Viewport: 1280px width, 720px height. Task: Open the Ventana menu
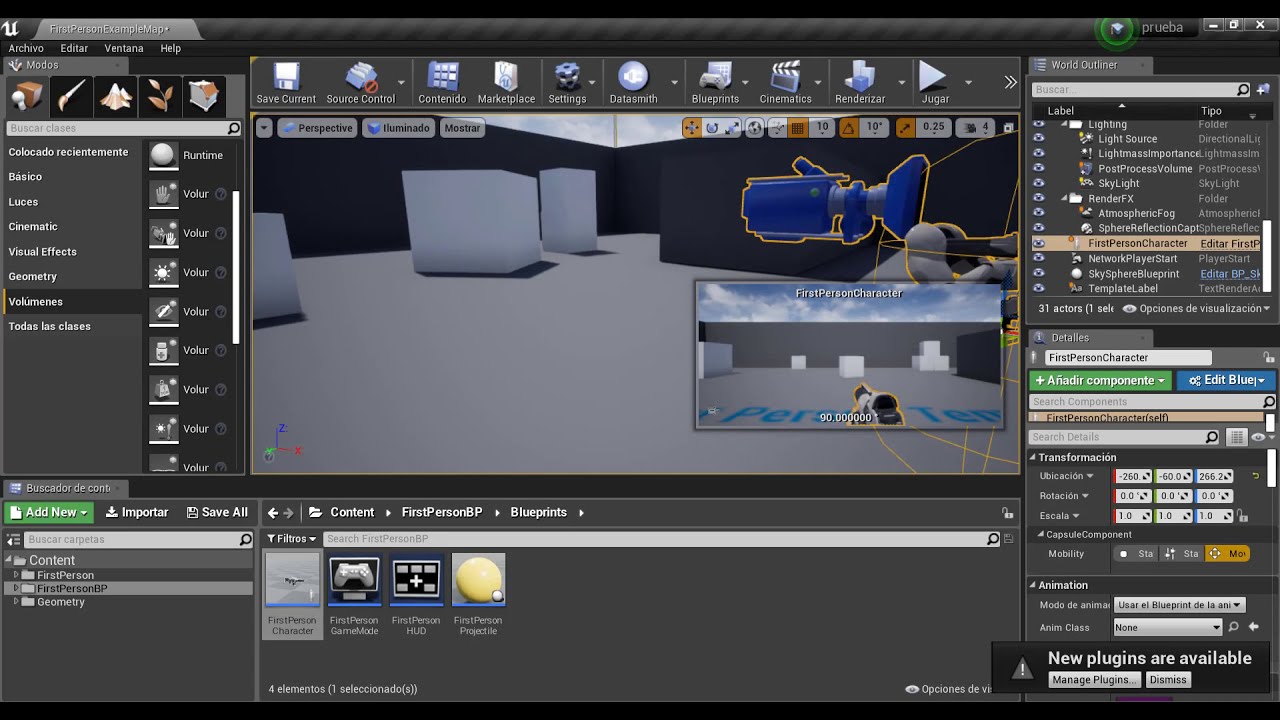(124, 48)
